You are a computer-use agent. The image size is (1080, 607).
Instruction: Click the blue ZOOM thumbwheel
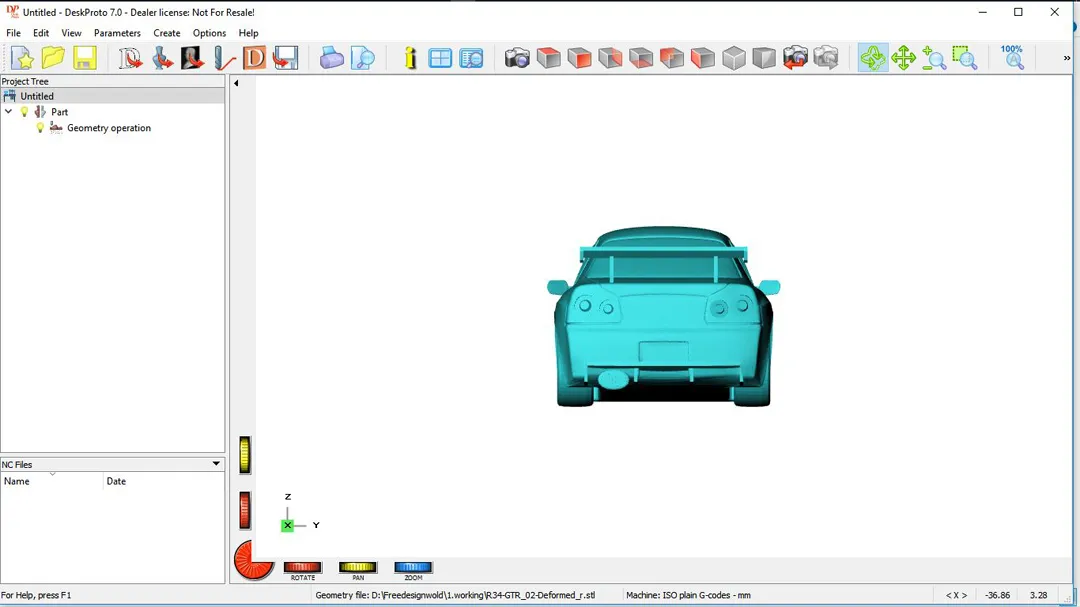click(413, 567)
